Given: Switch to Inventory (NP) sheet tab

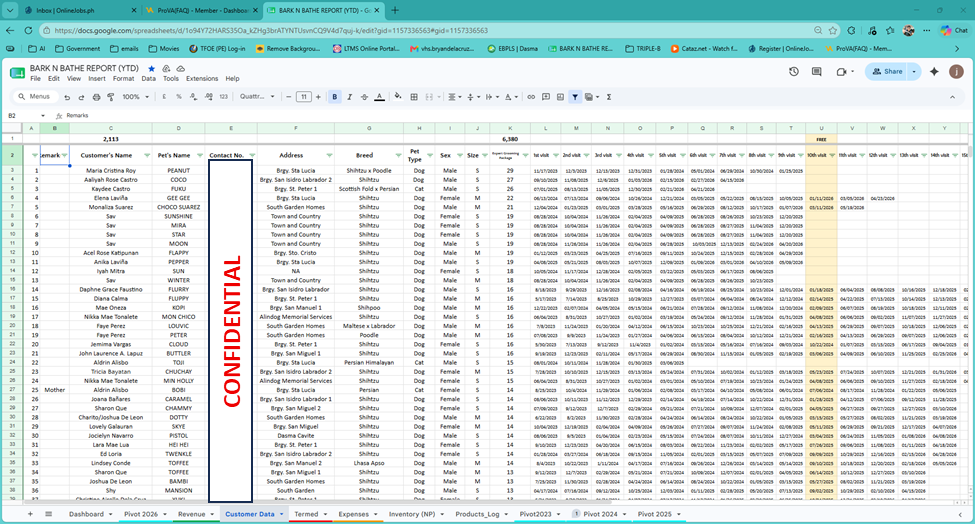Looking at the screenshot, I should tap(415, 514).
